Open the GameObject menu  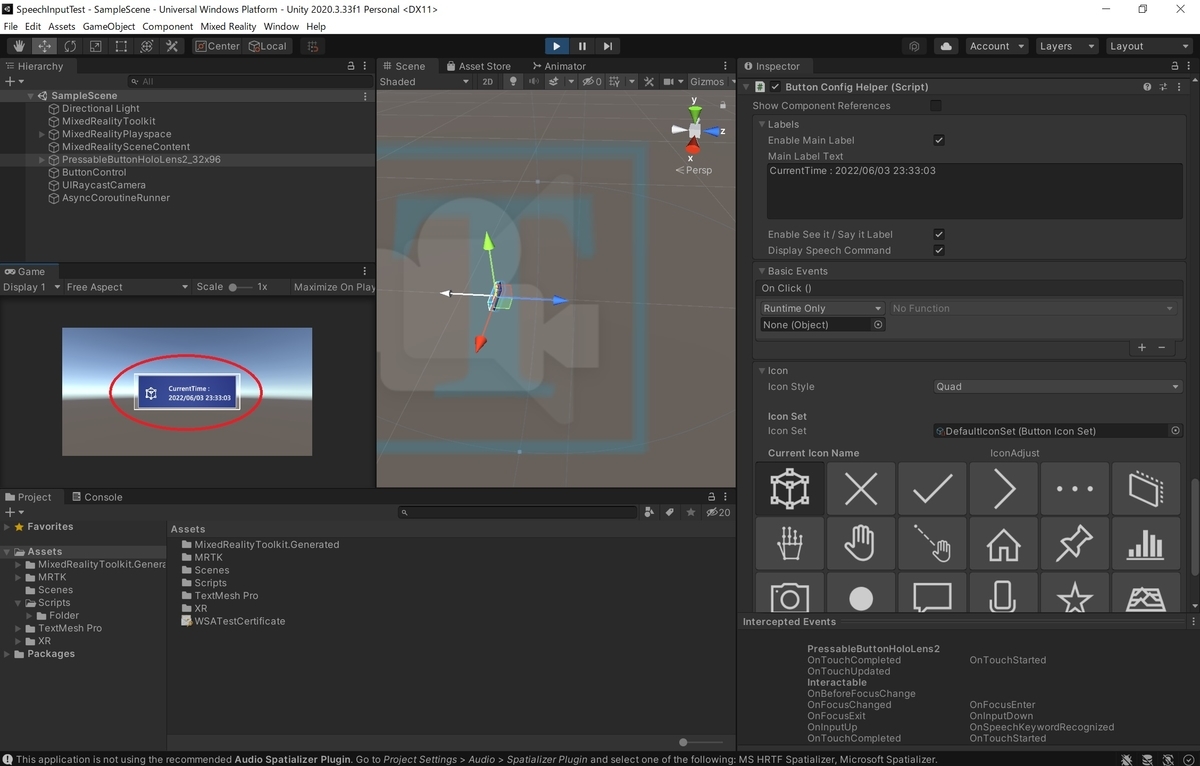(108, 26)
